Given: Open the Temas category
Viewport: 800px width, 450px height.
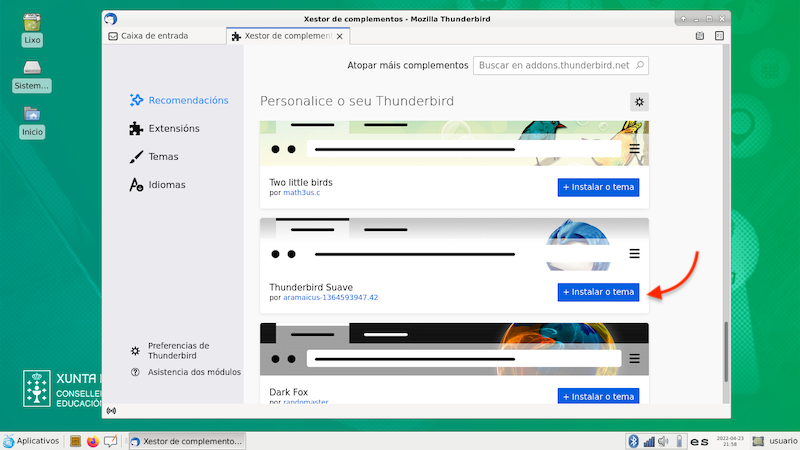Looking at the screenshot, I should click(154, 157).
